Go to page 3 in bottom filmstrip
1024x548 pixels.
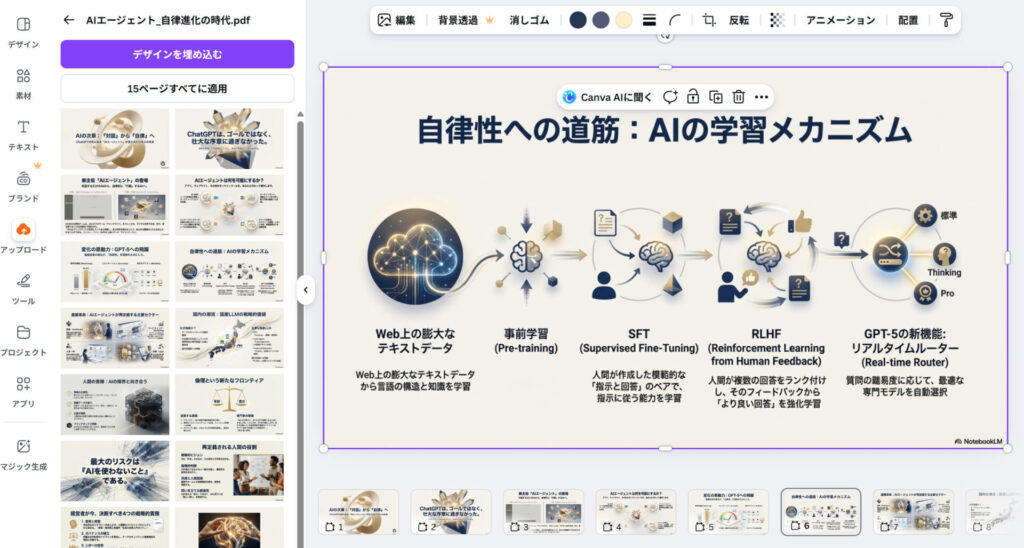543,512
